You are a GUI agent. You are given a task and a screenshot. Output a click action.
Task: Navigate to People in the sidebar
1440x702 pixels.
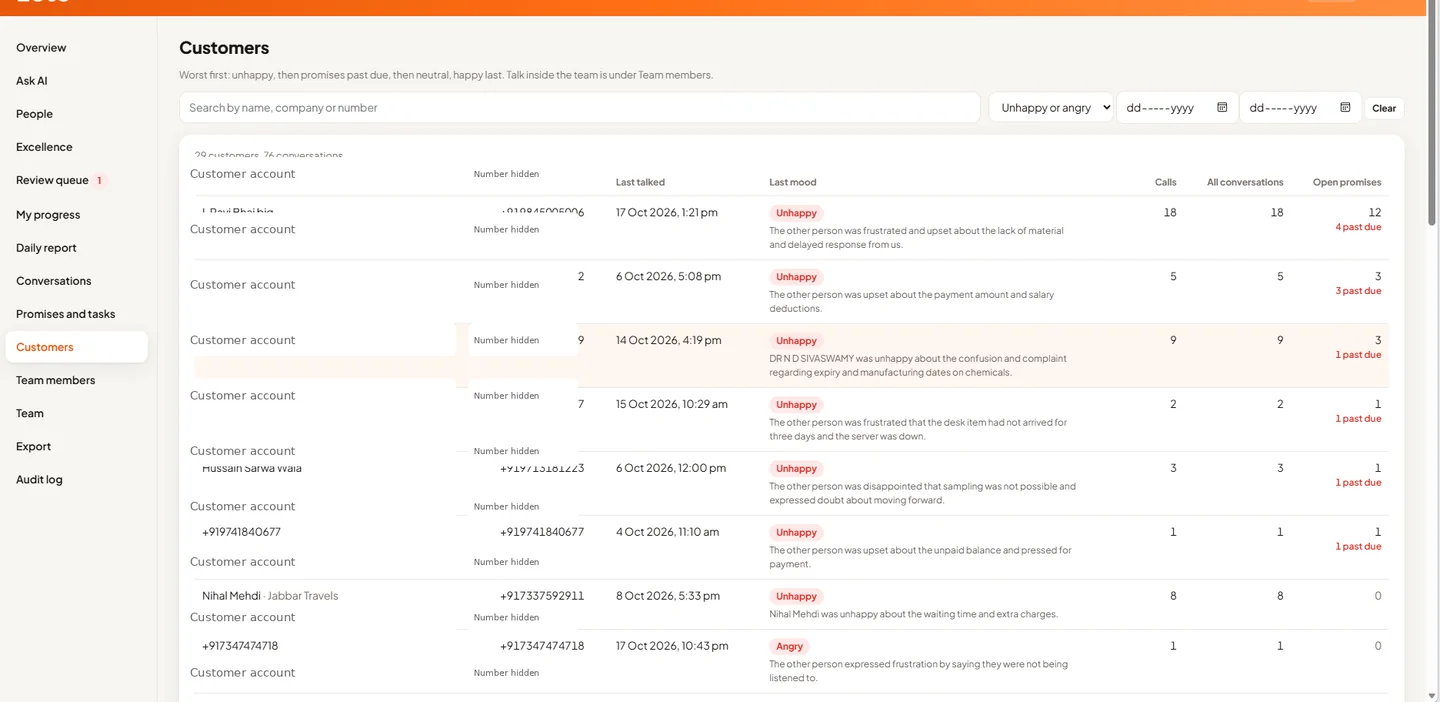click(x=34, y=114)
